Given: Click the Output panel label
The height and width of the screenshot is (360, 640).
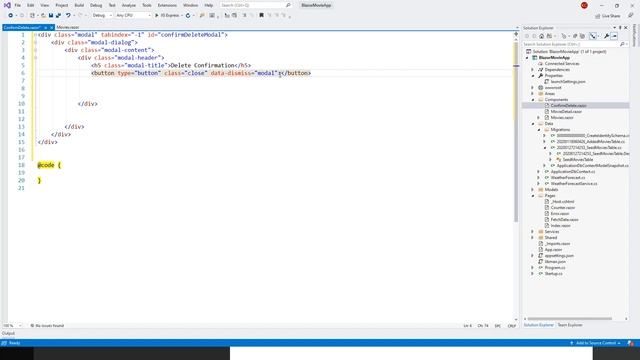Looking at the screenshot, I should (8, 333).
